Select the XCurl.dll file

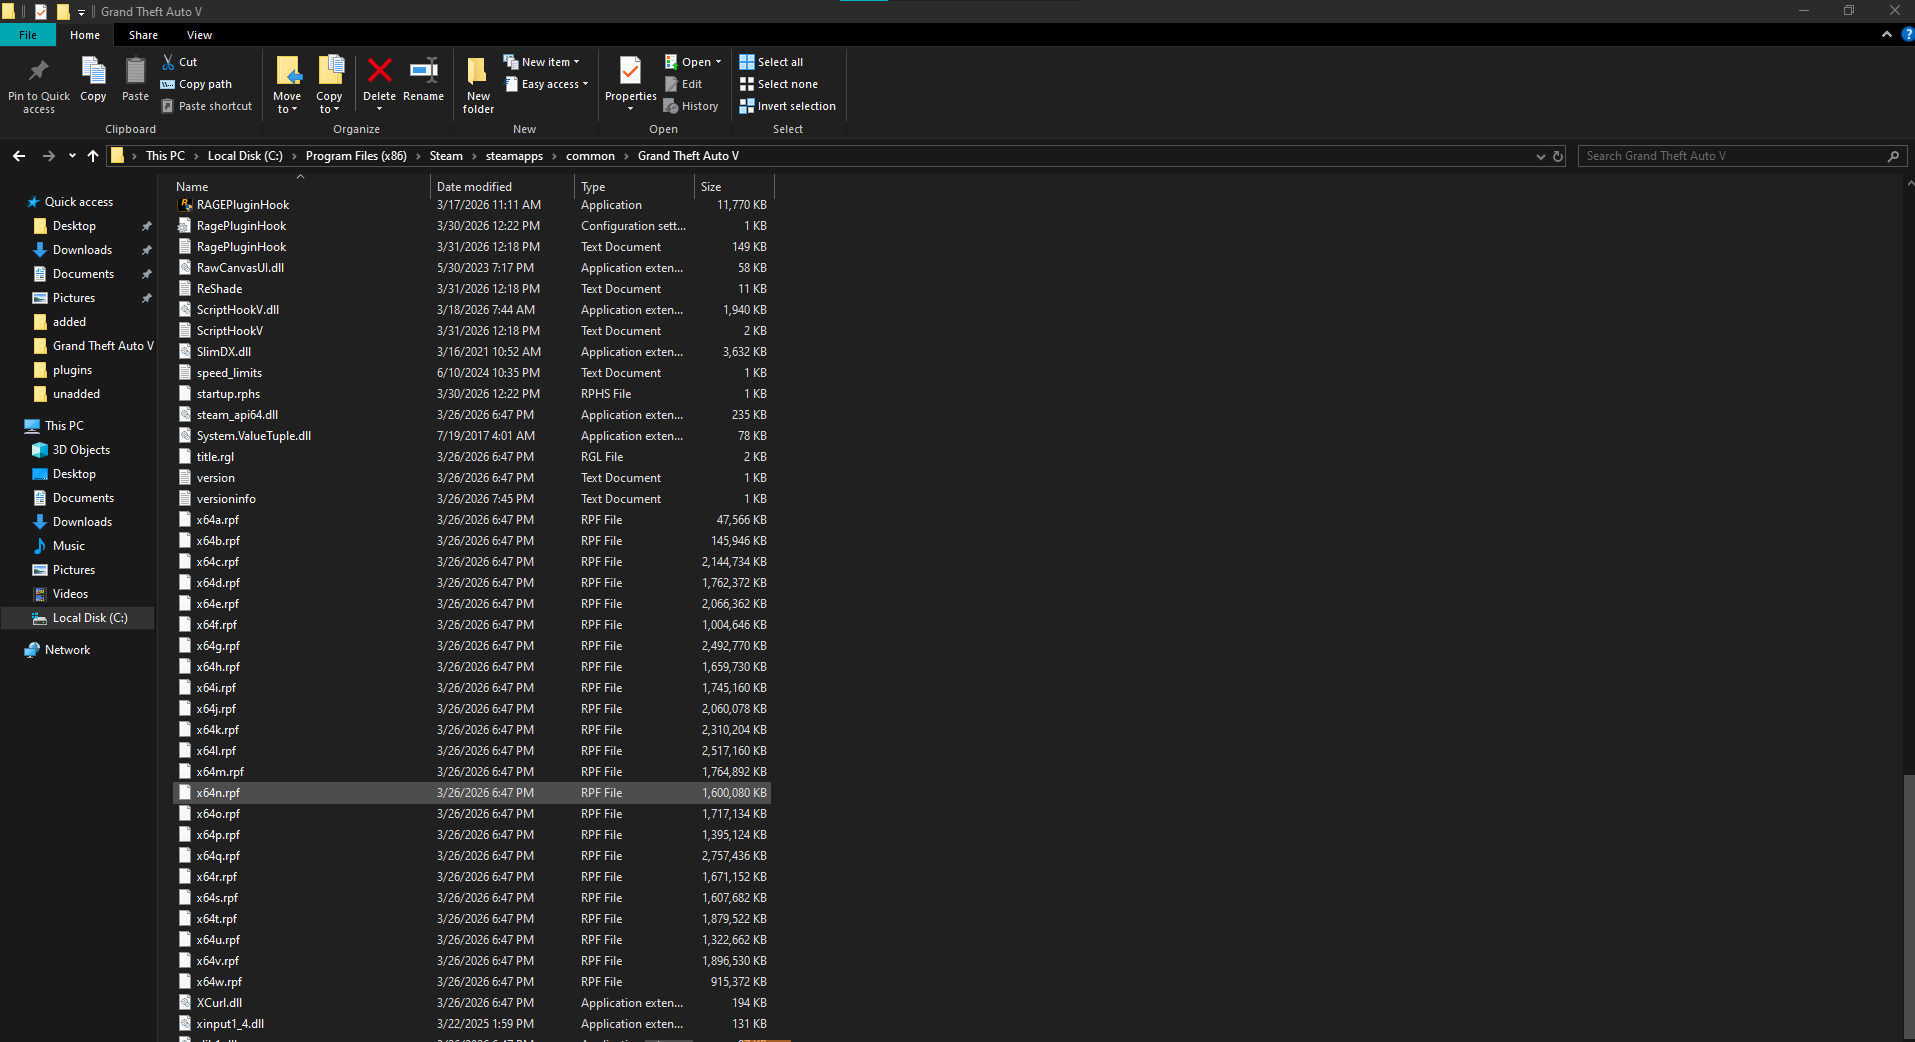pyautogui.click(x=472, y=1003)
